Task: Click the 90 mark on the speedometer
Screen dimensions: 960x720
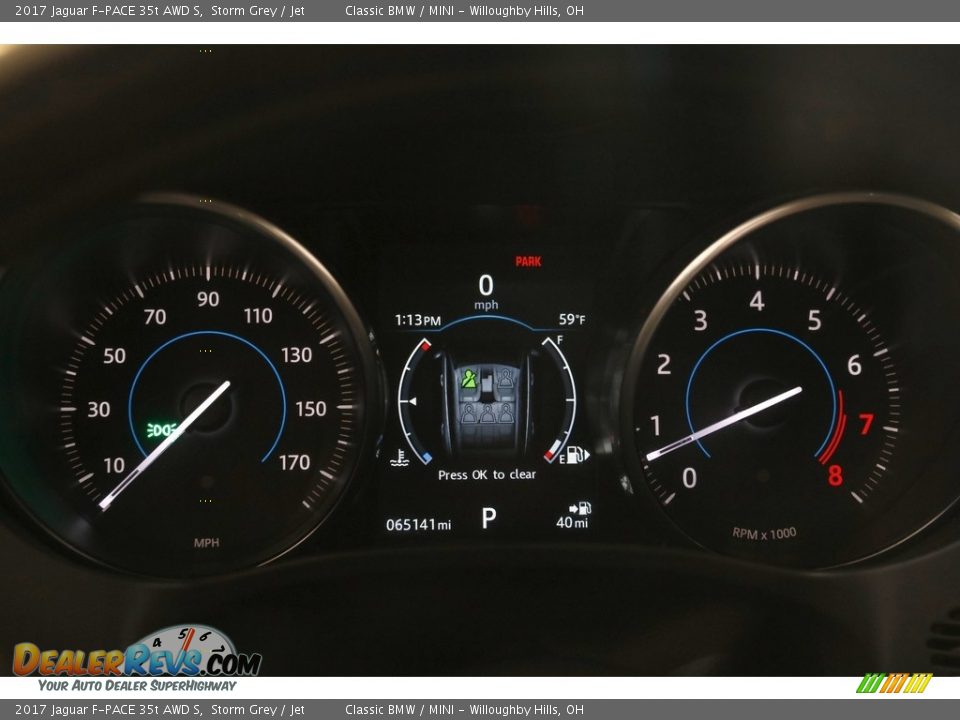Action: point(208,299)
